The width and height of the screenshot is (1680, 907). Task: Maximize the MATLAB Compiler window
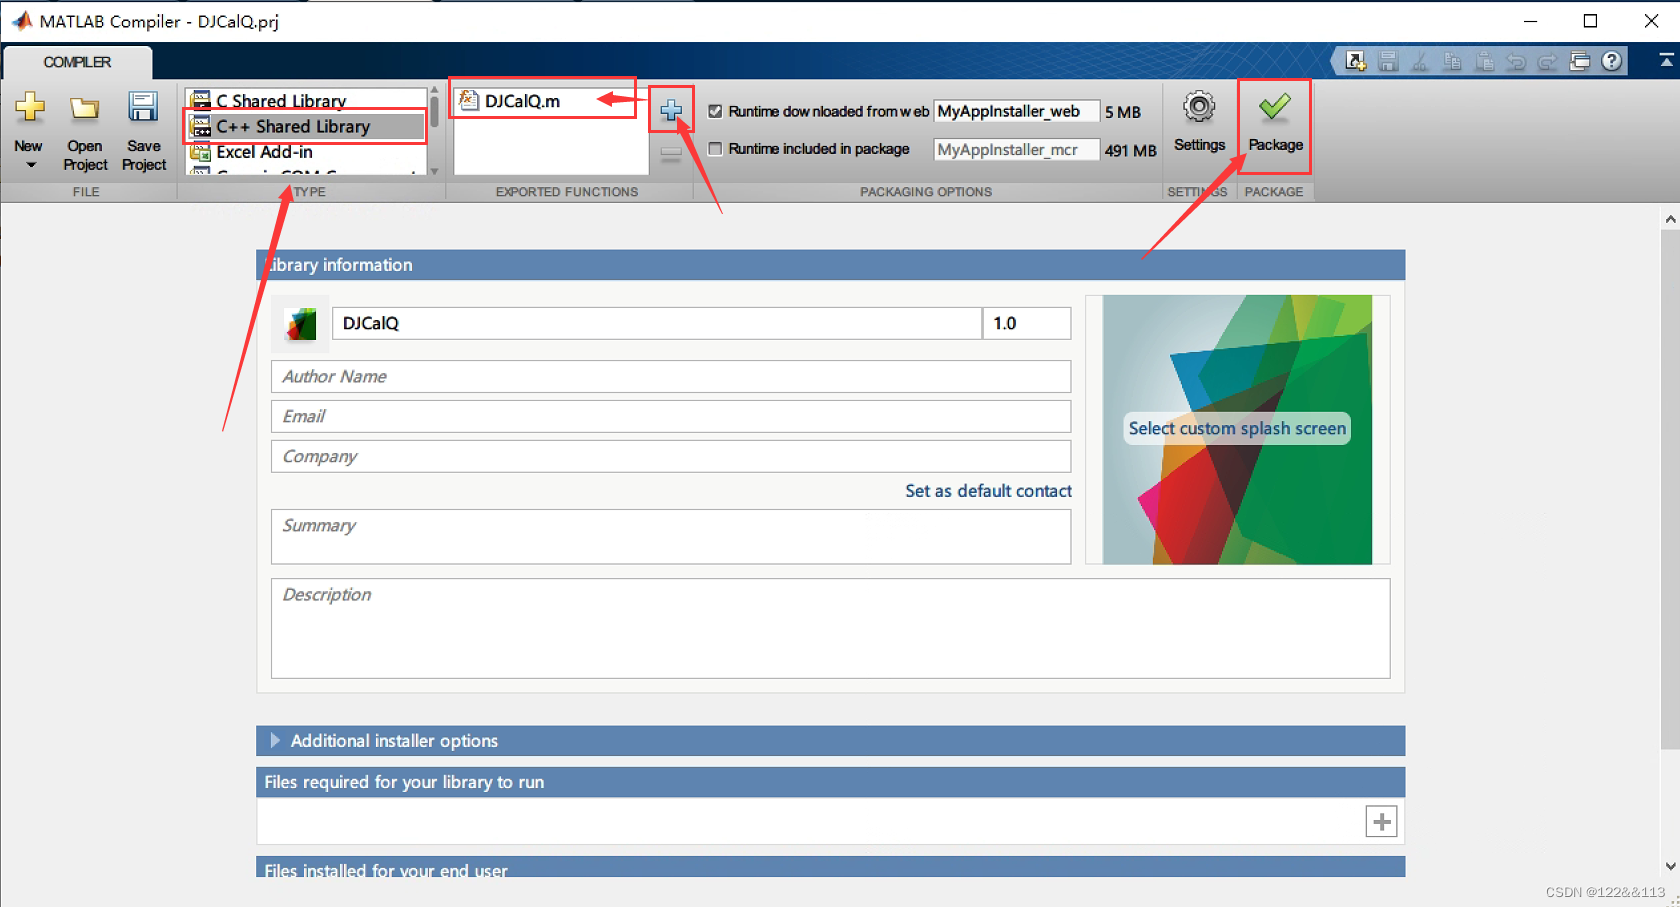click(x=1590, y=21)
